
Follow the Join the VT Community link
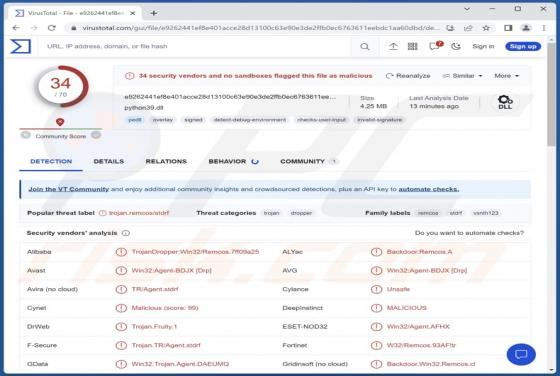tap(69, 189)
